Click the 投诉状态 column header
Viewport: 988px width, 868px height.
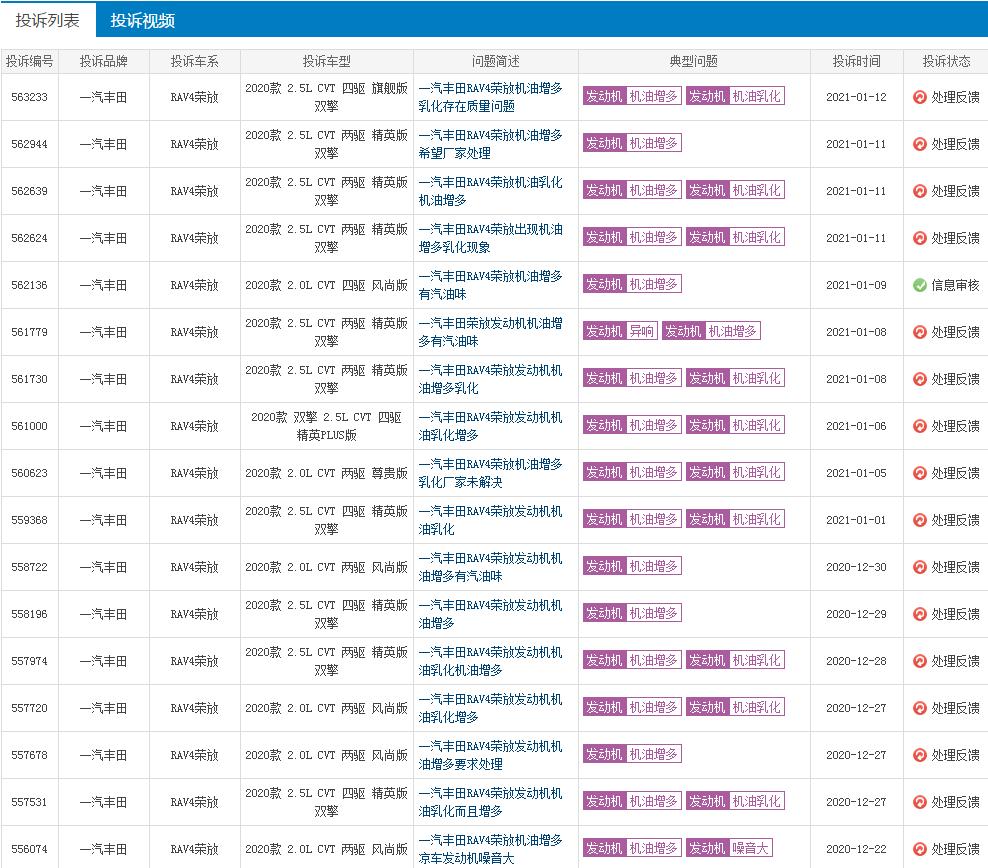pos(945,61)
